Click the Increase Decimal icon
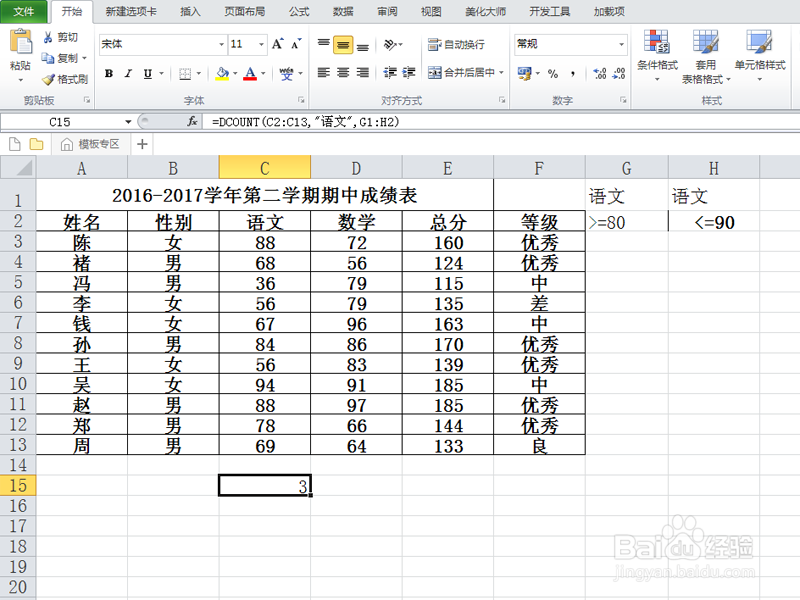Viewport: 800px width, 600px height. coord(600,73)
